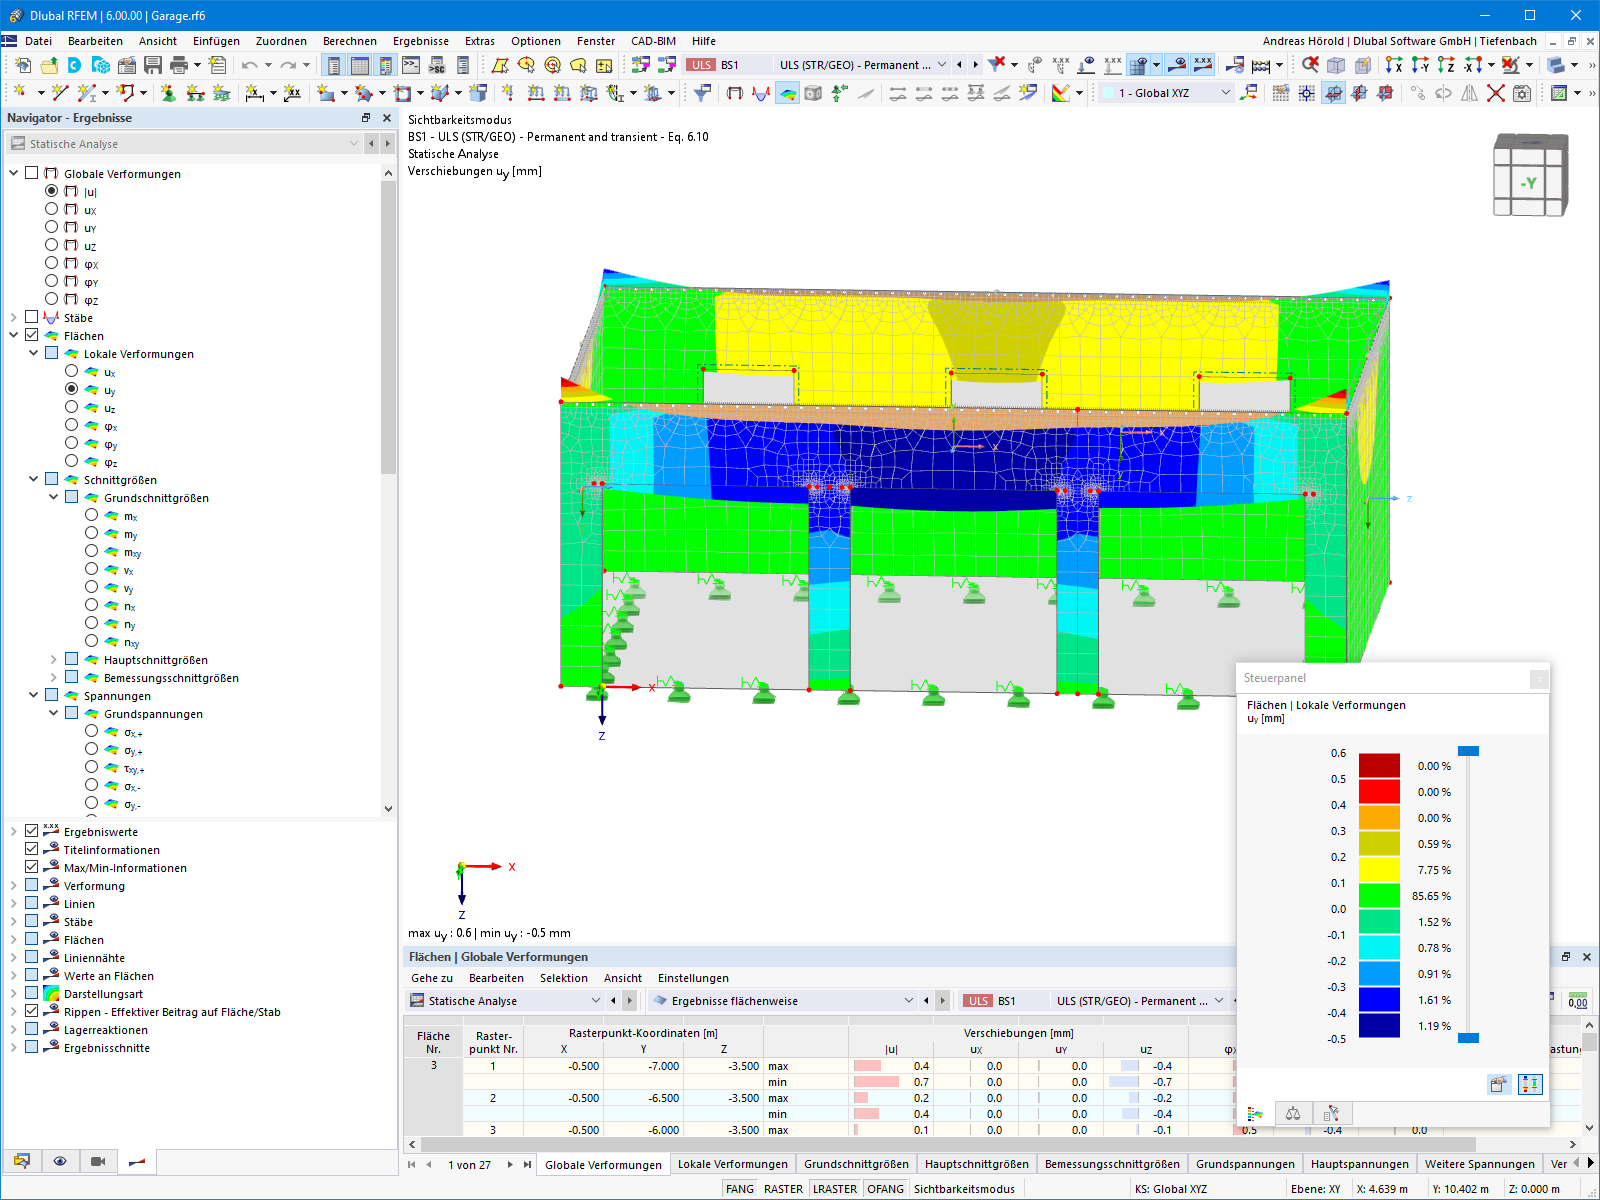
Task: Open the Ergebnisse flächenweise dropdown
Action: (x=782, y=1000)
